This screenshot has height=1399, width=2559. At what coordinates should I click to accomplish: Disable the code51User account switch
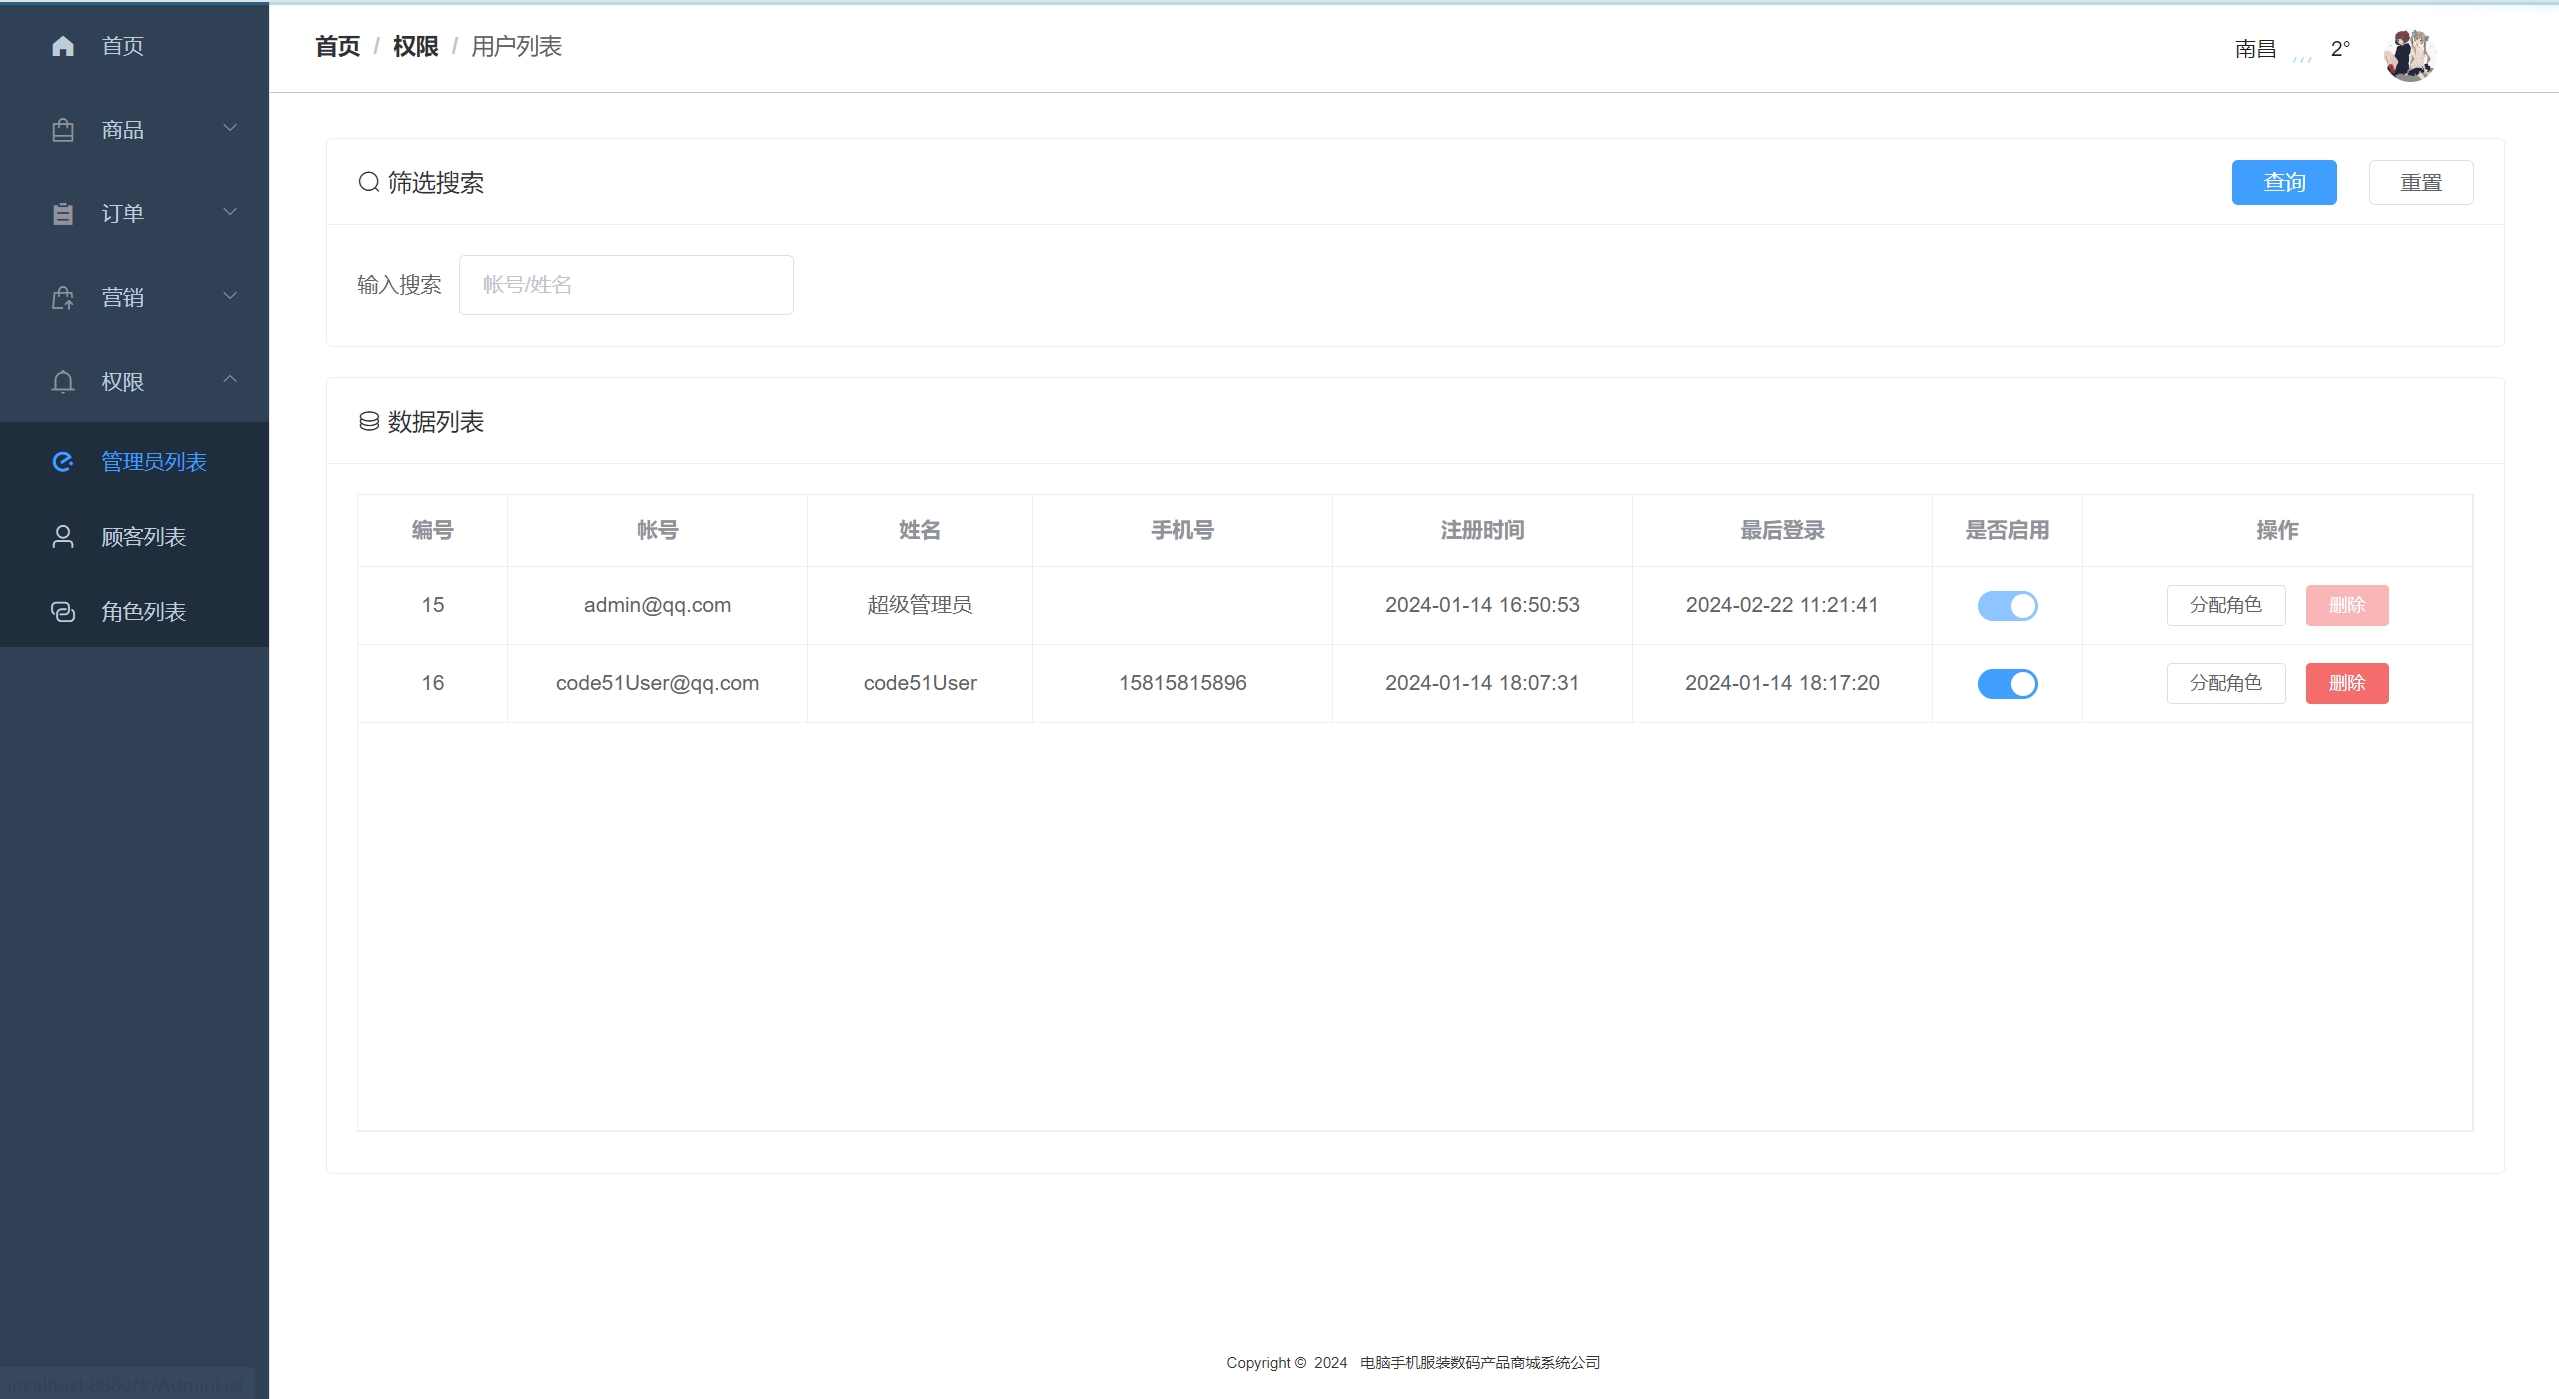pyautogui.click(x=2007, y=684)
